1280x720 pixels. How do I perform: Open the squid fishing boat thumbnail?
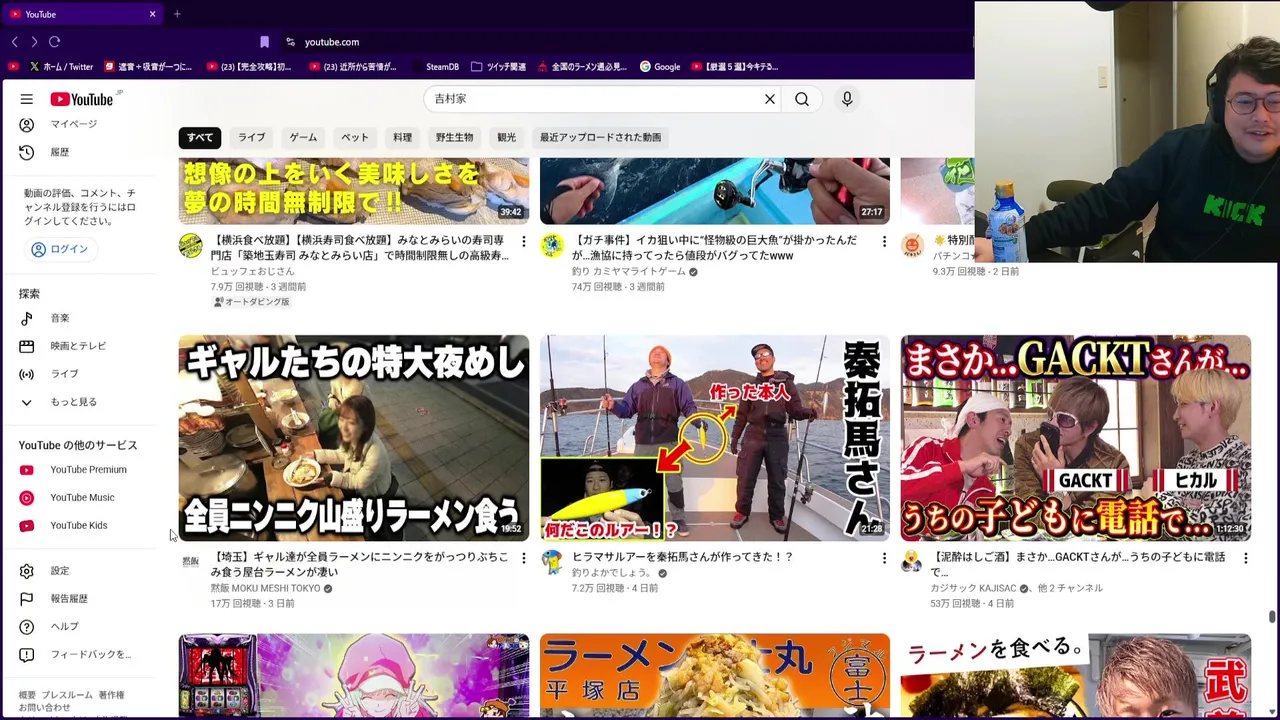[x=715, y=191]
